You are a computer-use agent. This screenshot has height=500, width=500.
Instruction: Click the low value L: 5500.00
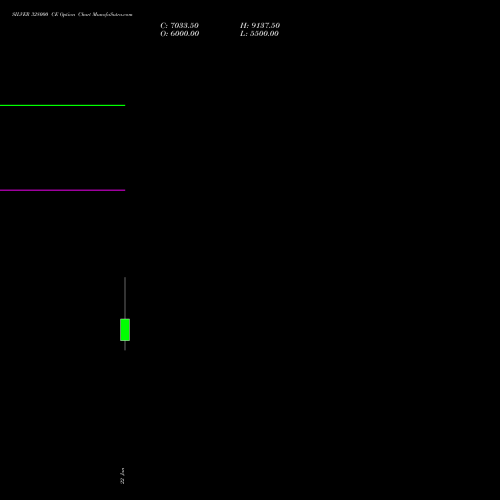pyautogui.click(x=259, y=34)
